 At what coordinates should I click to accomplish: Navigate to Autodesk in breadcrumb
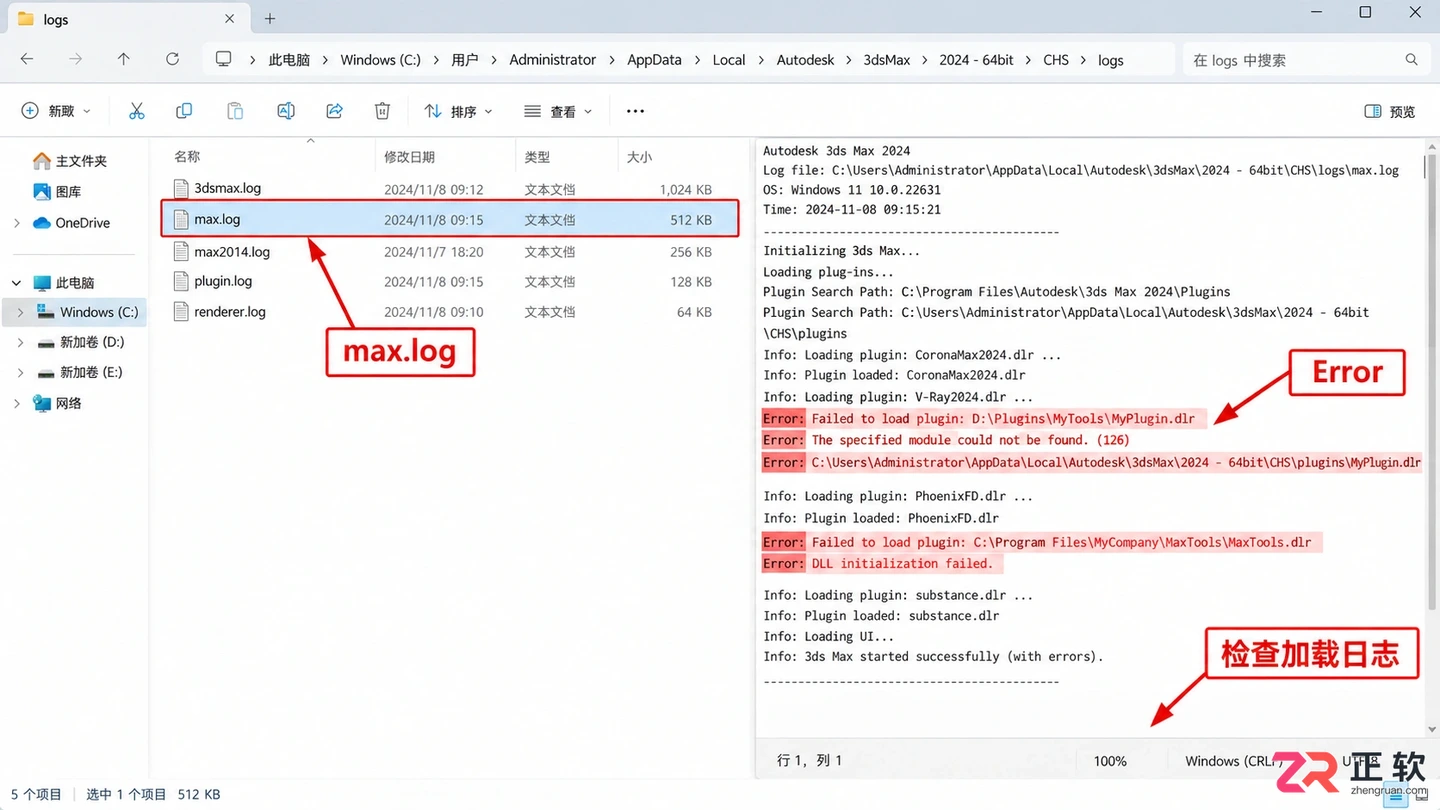point(805,60)
